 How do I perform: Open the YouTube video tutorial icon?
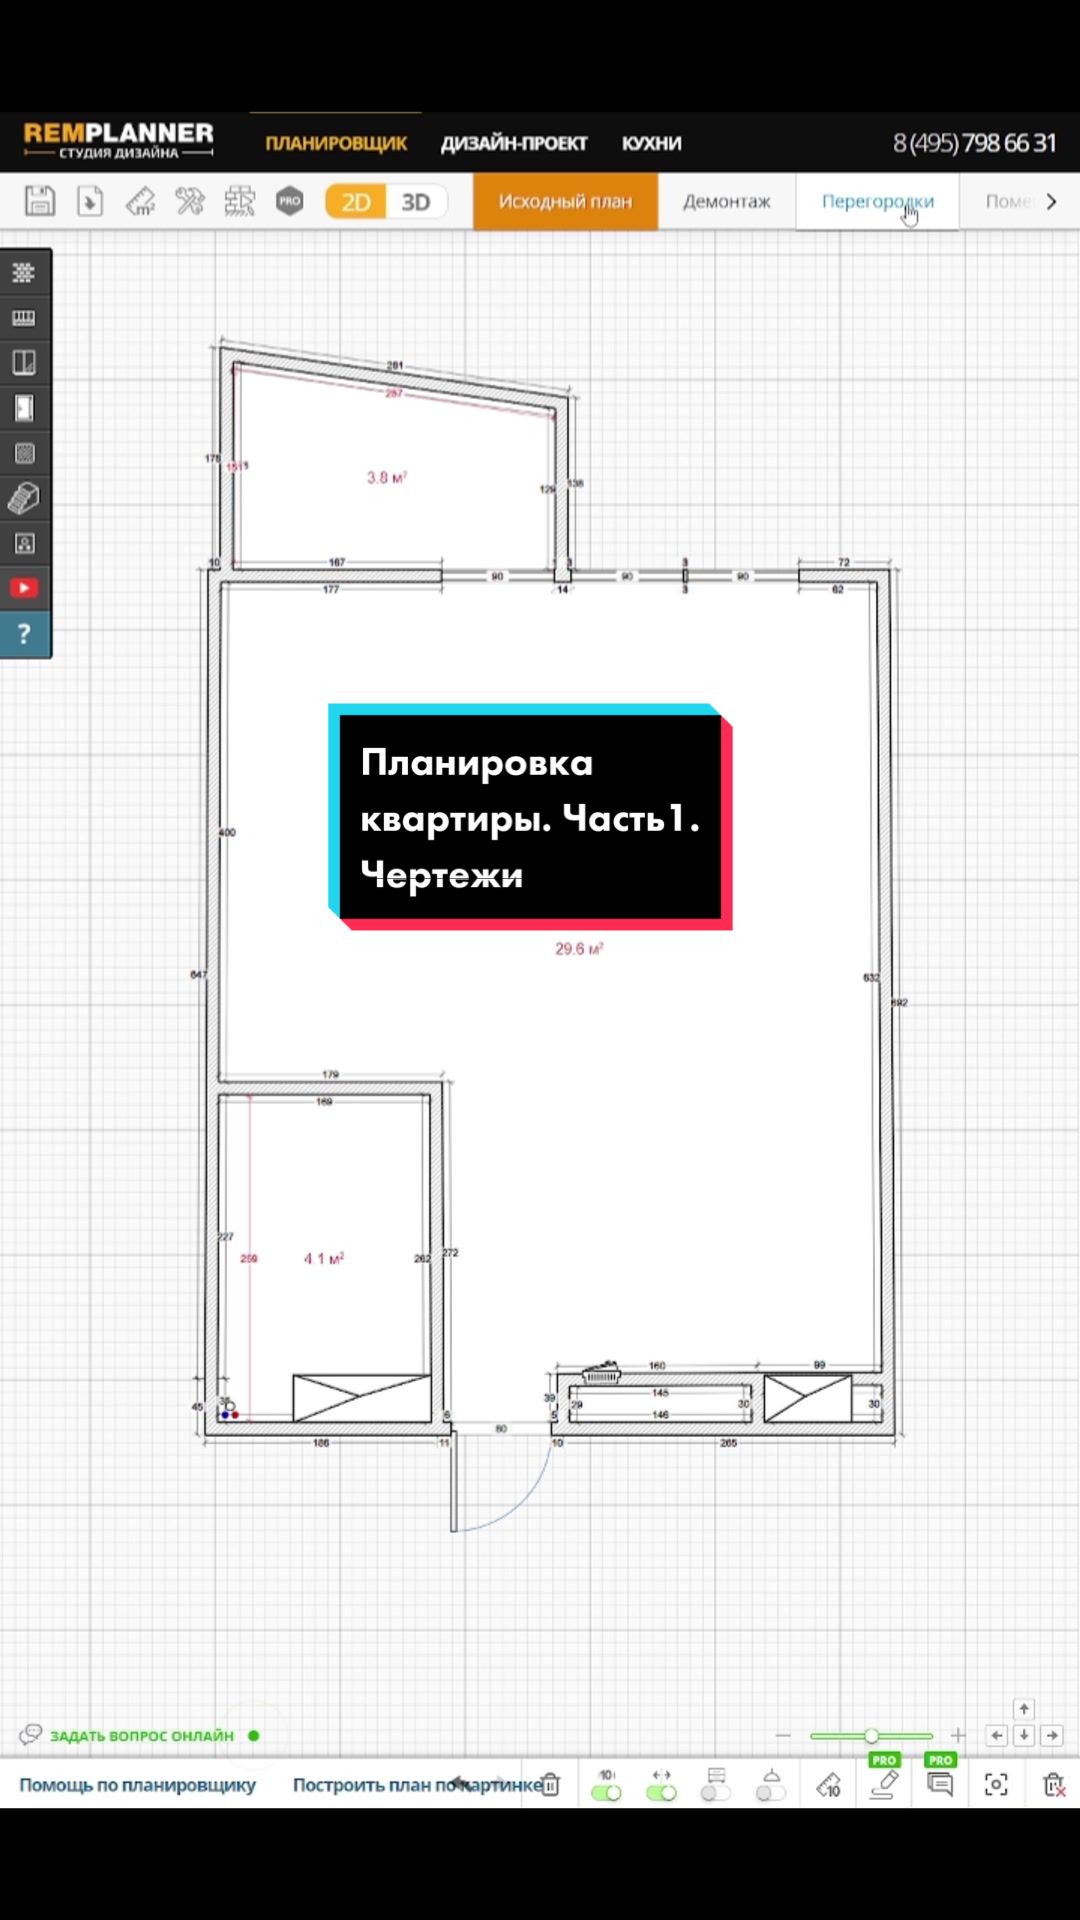pyautogui.click(x=24, y=588)
